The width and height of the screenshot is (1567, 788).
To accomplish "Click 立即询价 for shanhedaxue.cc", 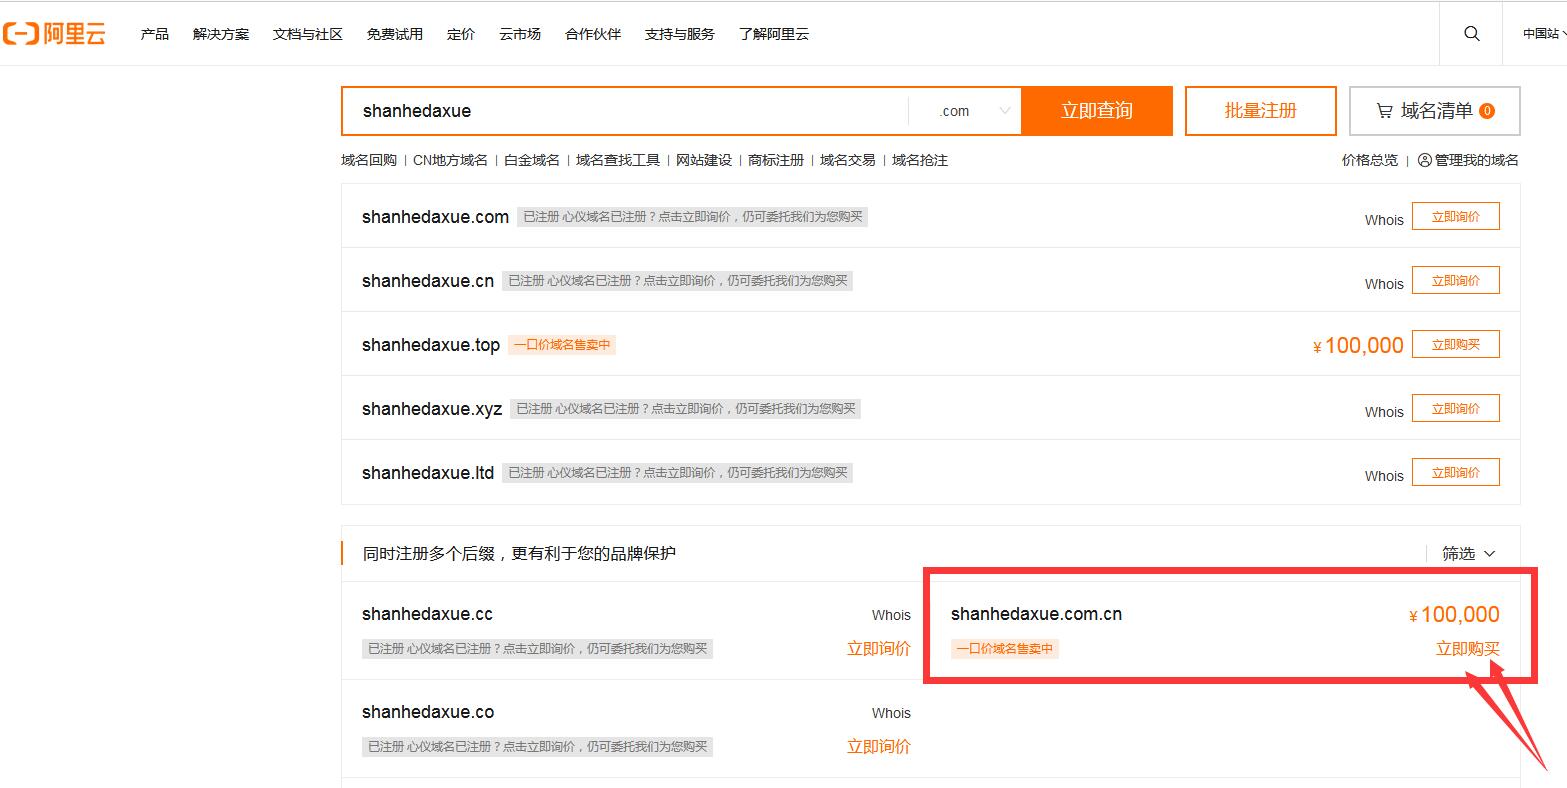I will (x=878, y=648).
